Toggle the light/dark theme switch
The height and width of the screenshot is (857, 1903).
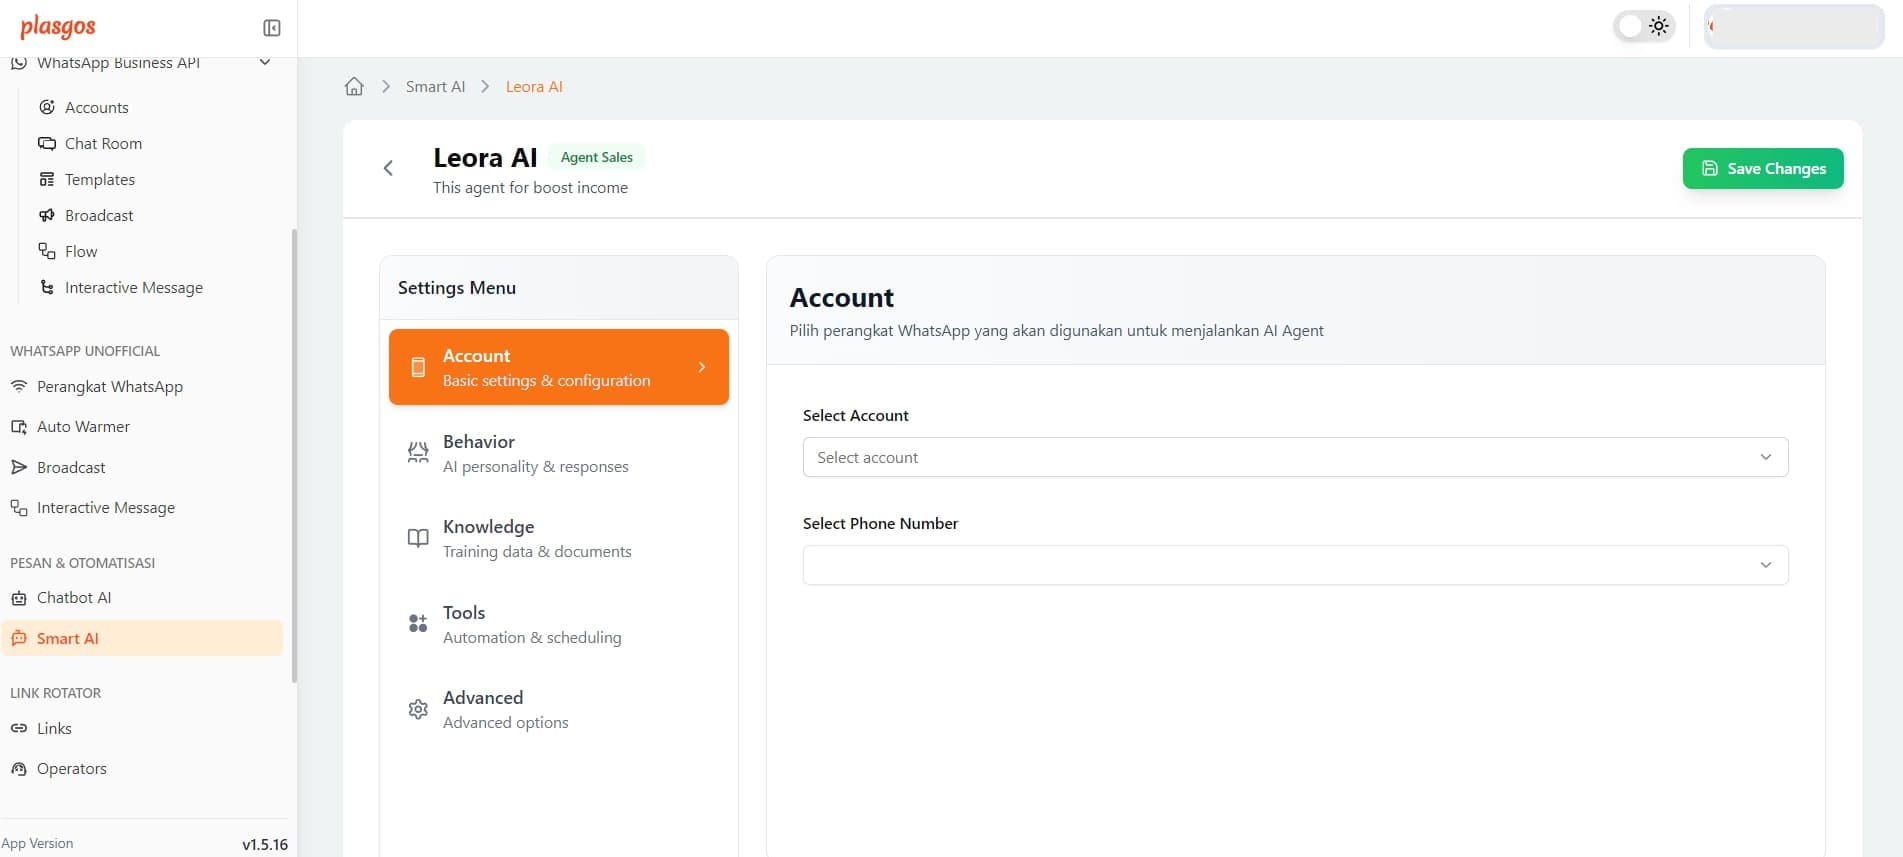tap(1644, 26)
